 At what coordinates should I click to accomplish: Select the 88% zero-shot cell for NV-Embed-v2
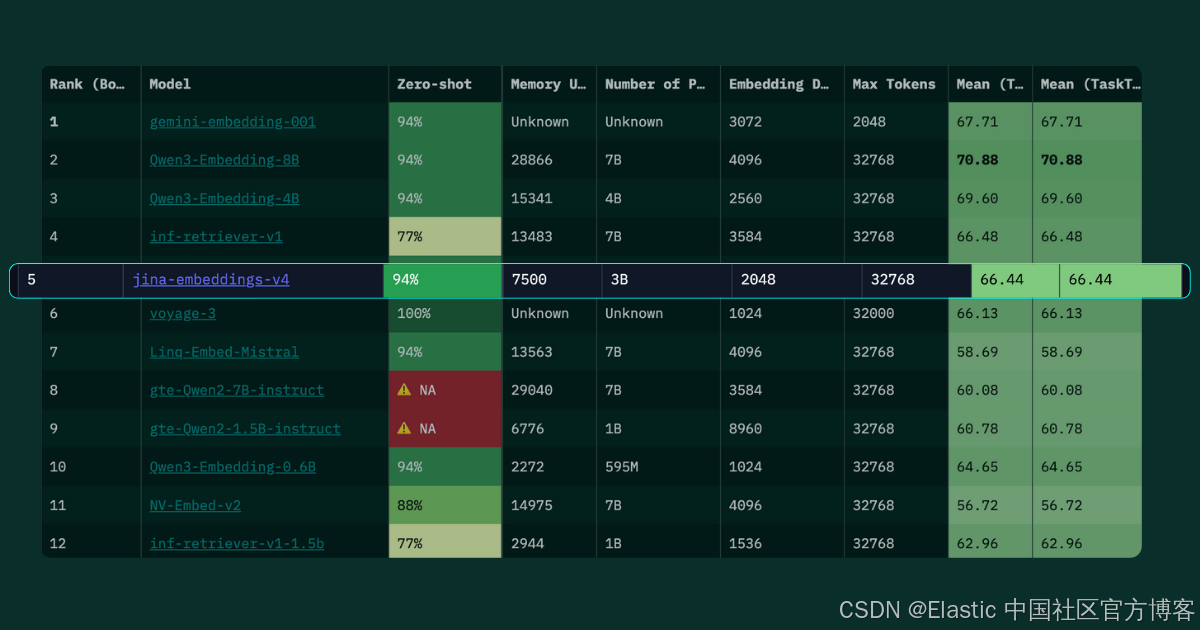pyautogui.click(x=445, y=505)
